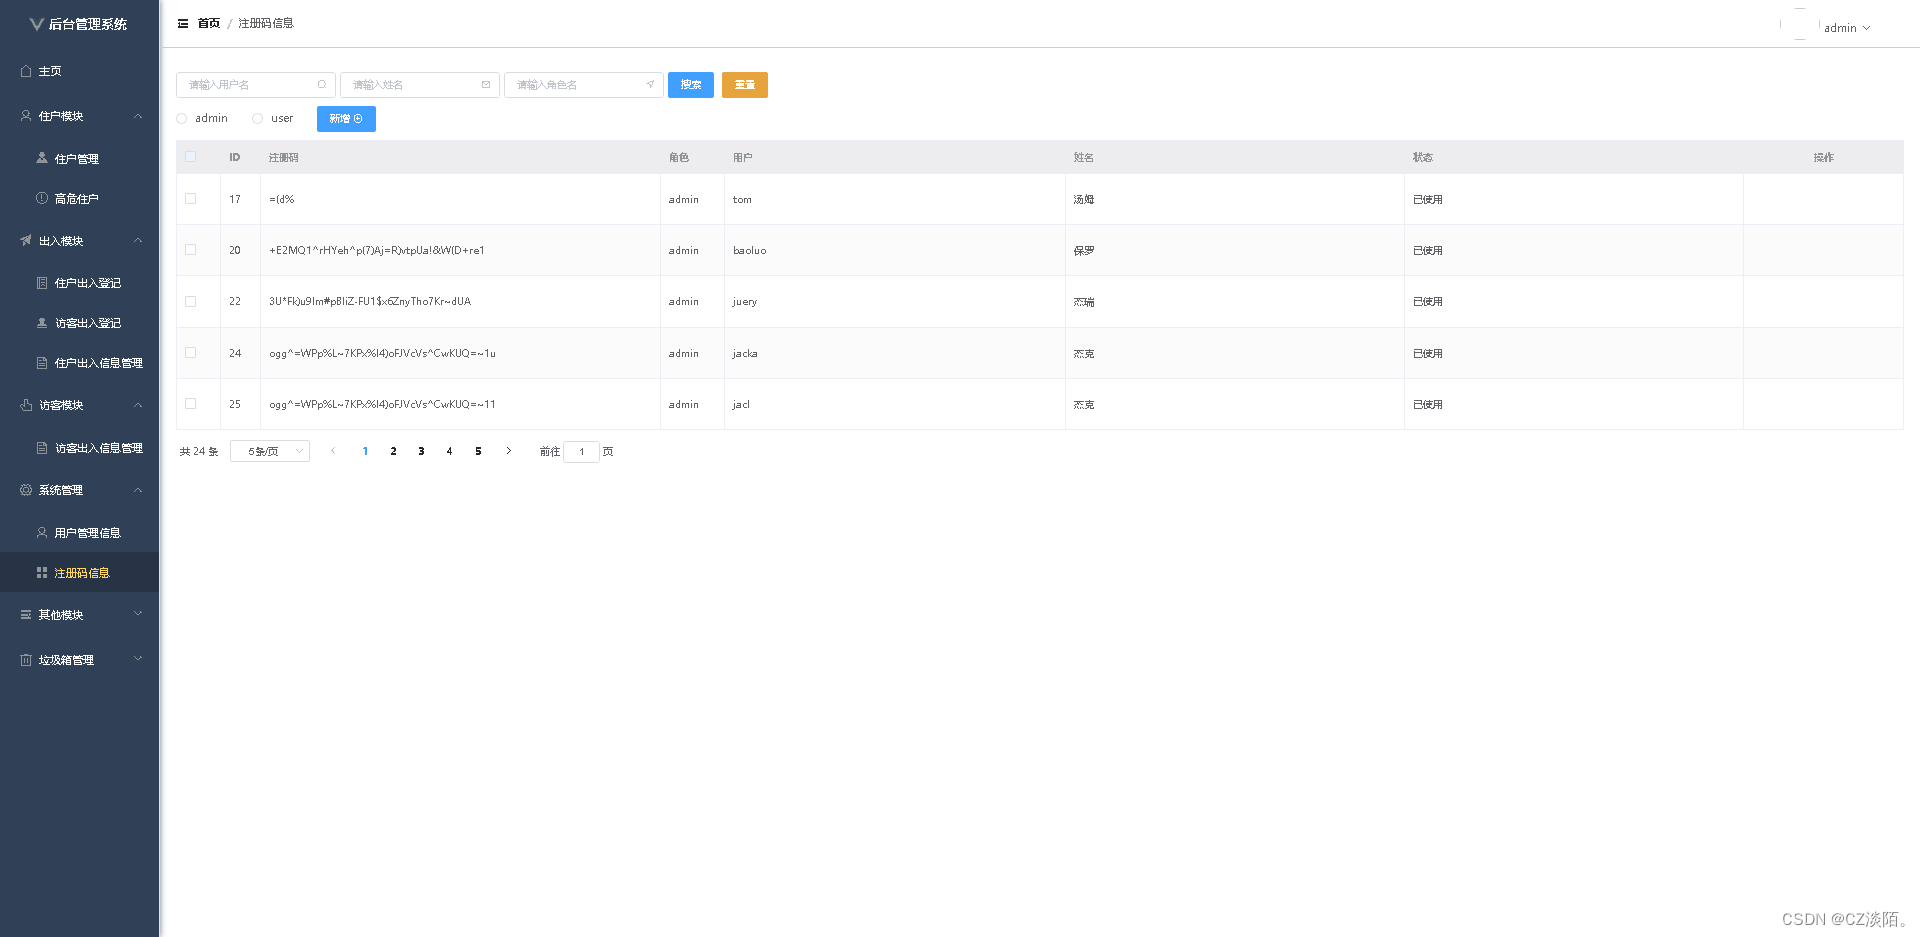Collapse the 出入模块 chevron
This screenshot has height=937, width=1920.
(x=138, y=241)
